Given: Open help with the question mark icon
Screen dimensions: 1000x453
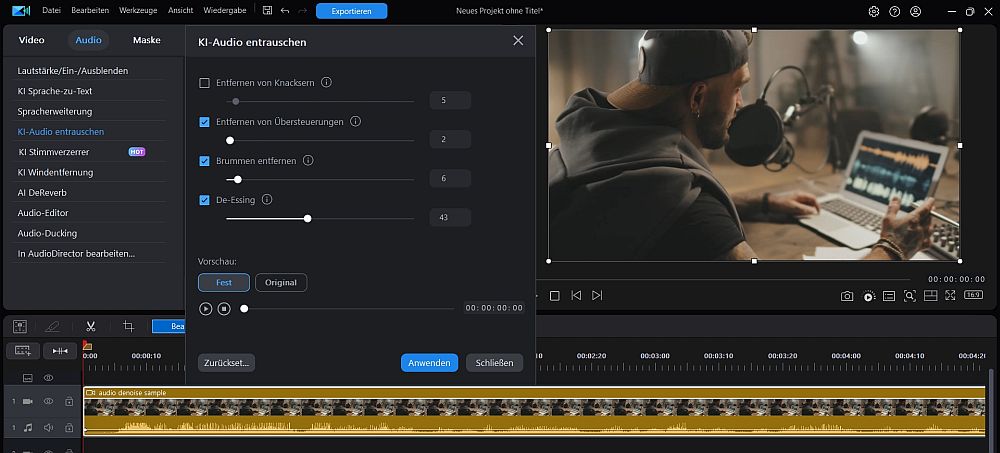Looking at the screenshot, I should pos(895,11).
